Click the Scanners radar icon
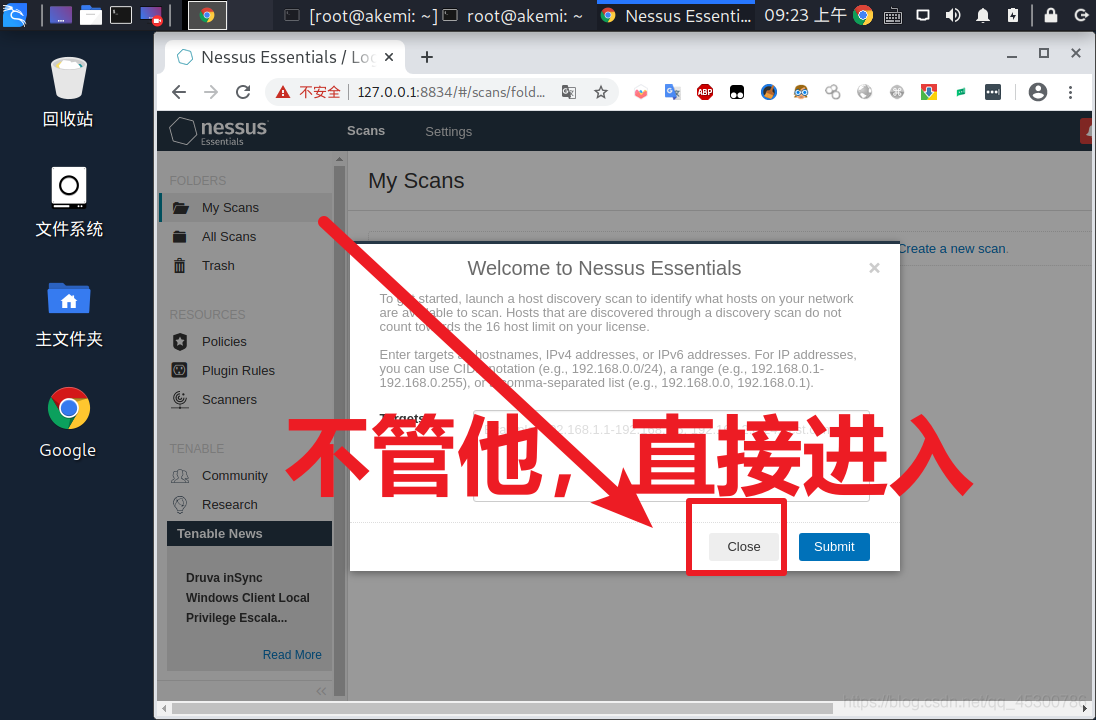 (x=180, y=400)
